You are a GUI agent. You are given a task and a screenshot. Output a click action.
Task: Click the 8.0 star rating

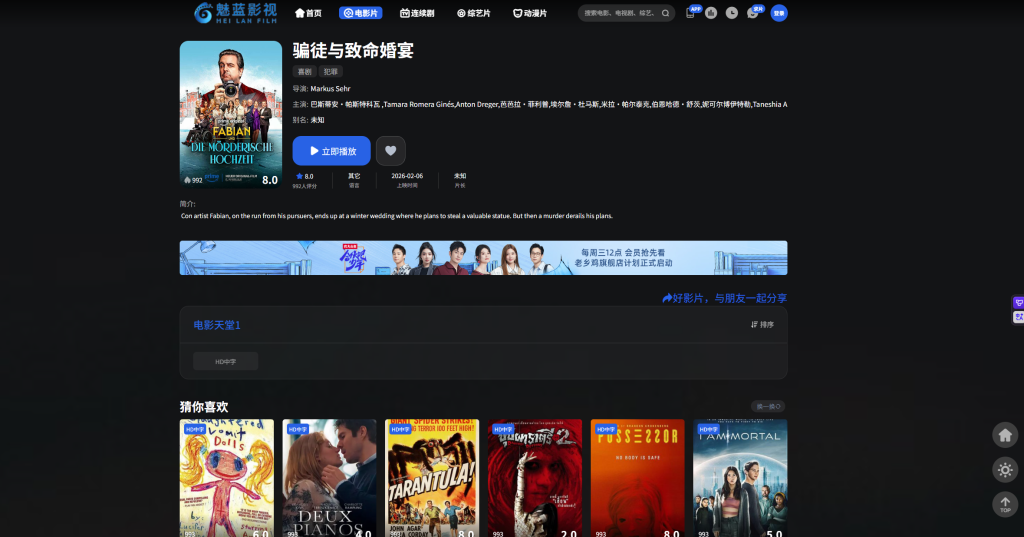coord(304,176)
